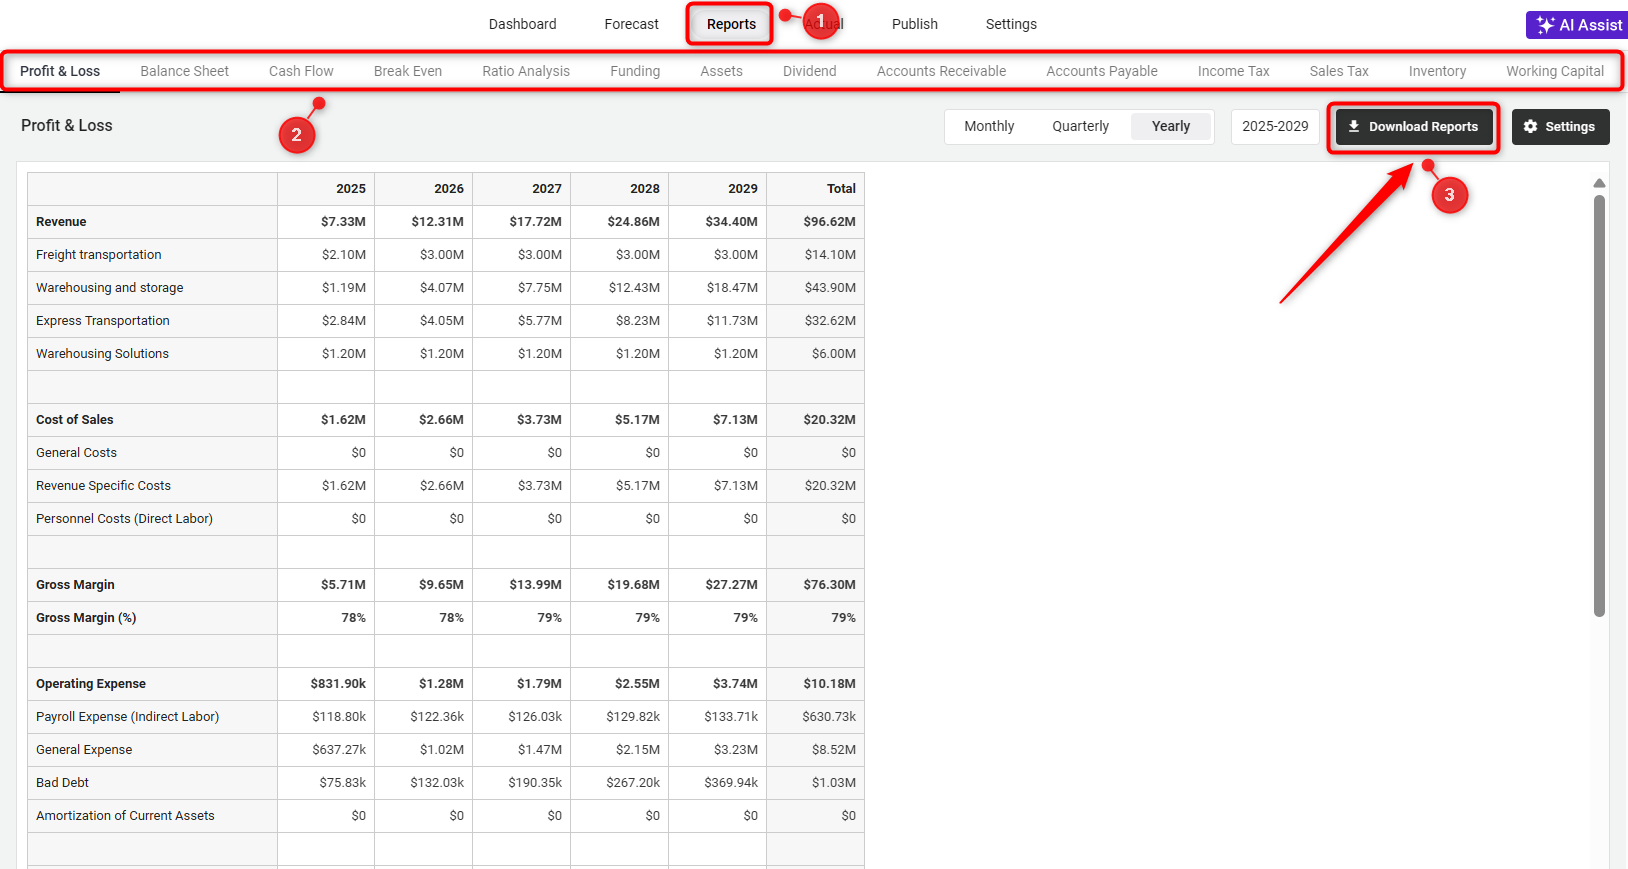The height and width of the screenshot is (869, 1628).
Task: Click the Express Transportation row label
Action: pyautogui.click(x=102, y=321)
